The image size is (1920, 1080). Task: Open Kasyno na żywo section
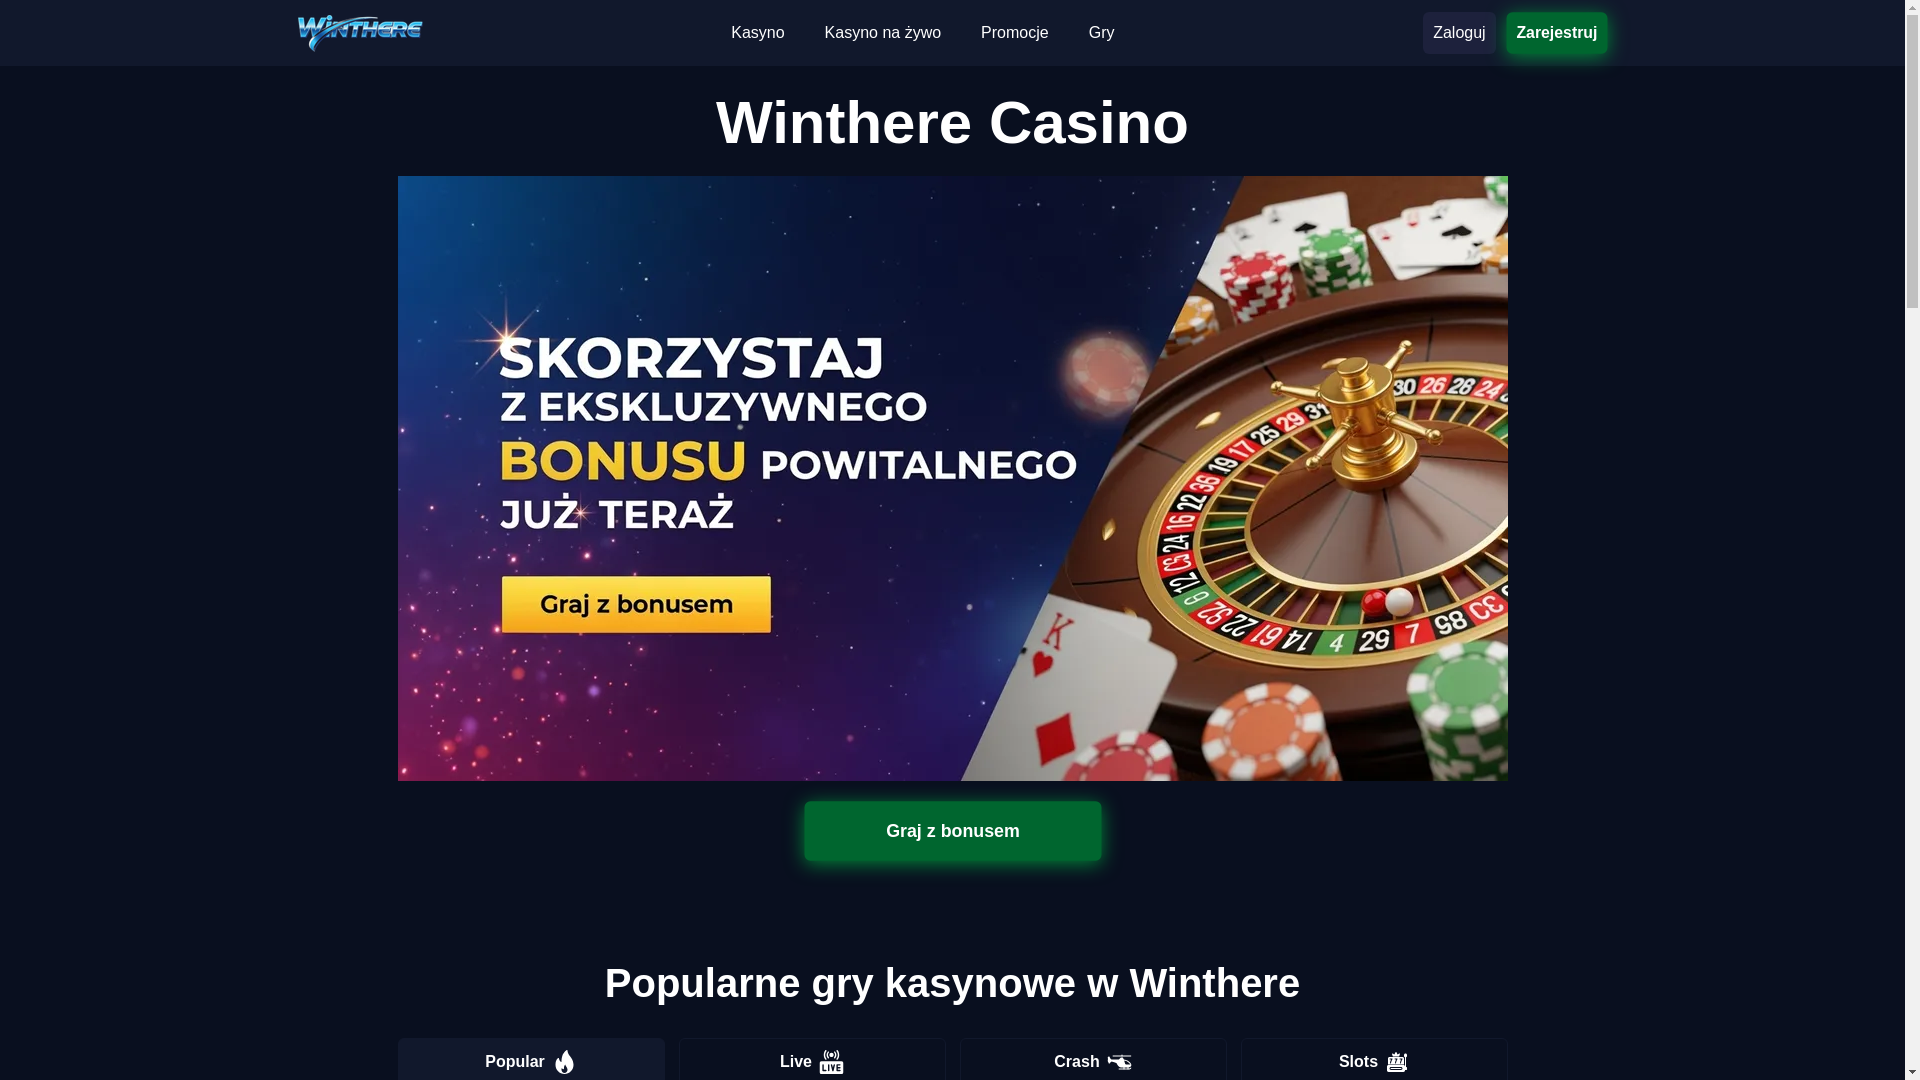[x=882, y=33]
